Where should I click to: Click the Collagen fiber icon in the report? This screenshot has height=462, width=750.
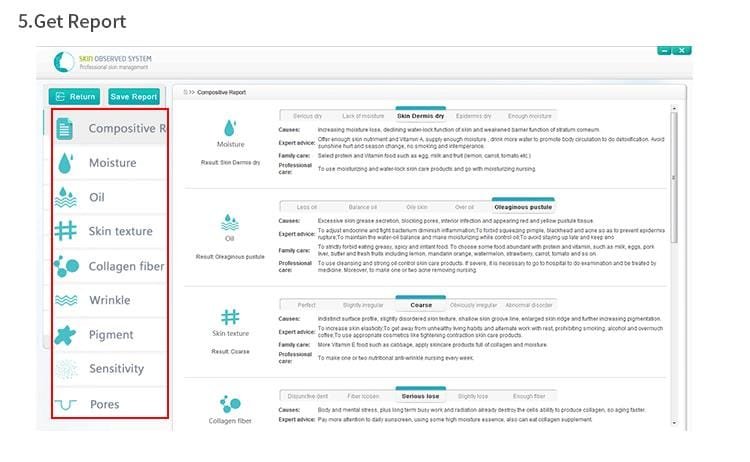(x=230, y=404)
